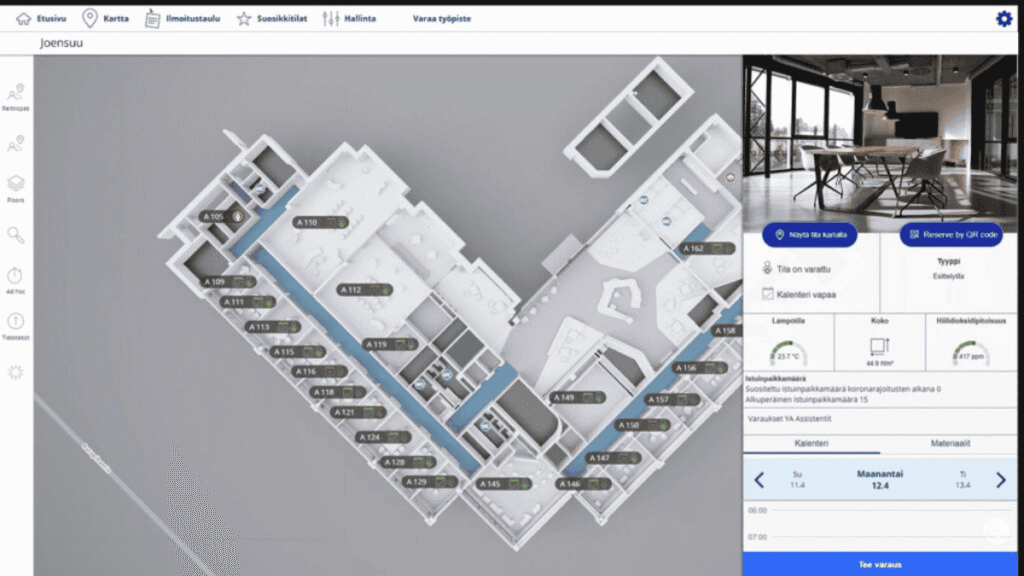
Task: Click the second person-location sidebar icon
Action: pos(16,144)
